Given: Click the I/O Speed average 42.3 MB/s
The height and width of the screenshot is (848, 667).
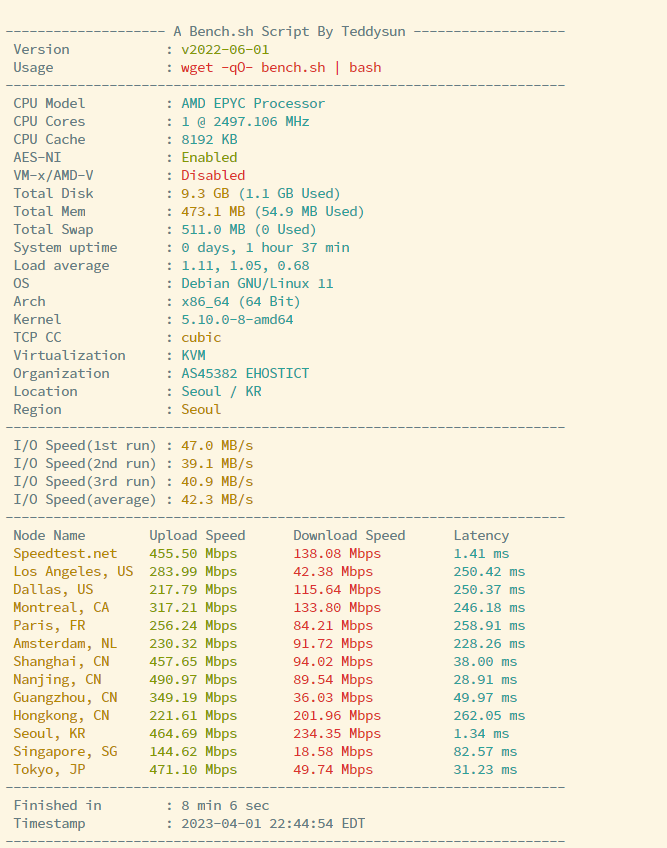Looking at the screenshot, I should [x=217, y=500].
